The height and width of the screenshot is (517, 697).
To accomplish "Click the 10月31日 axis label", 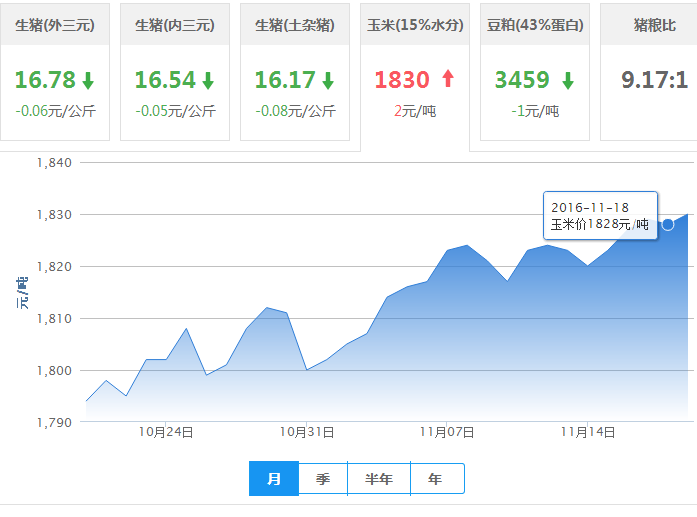I will pos(307,432).
